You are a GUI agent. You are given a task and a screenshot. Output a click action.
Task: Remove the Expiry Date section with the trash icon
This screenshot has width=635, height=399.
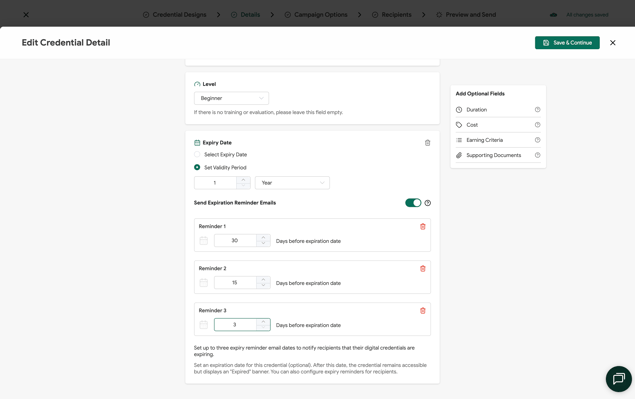(x=427, y=143)
